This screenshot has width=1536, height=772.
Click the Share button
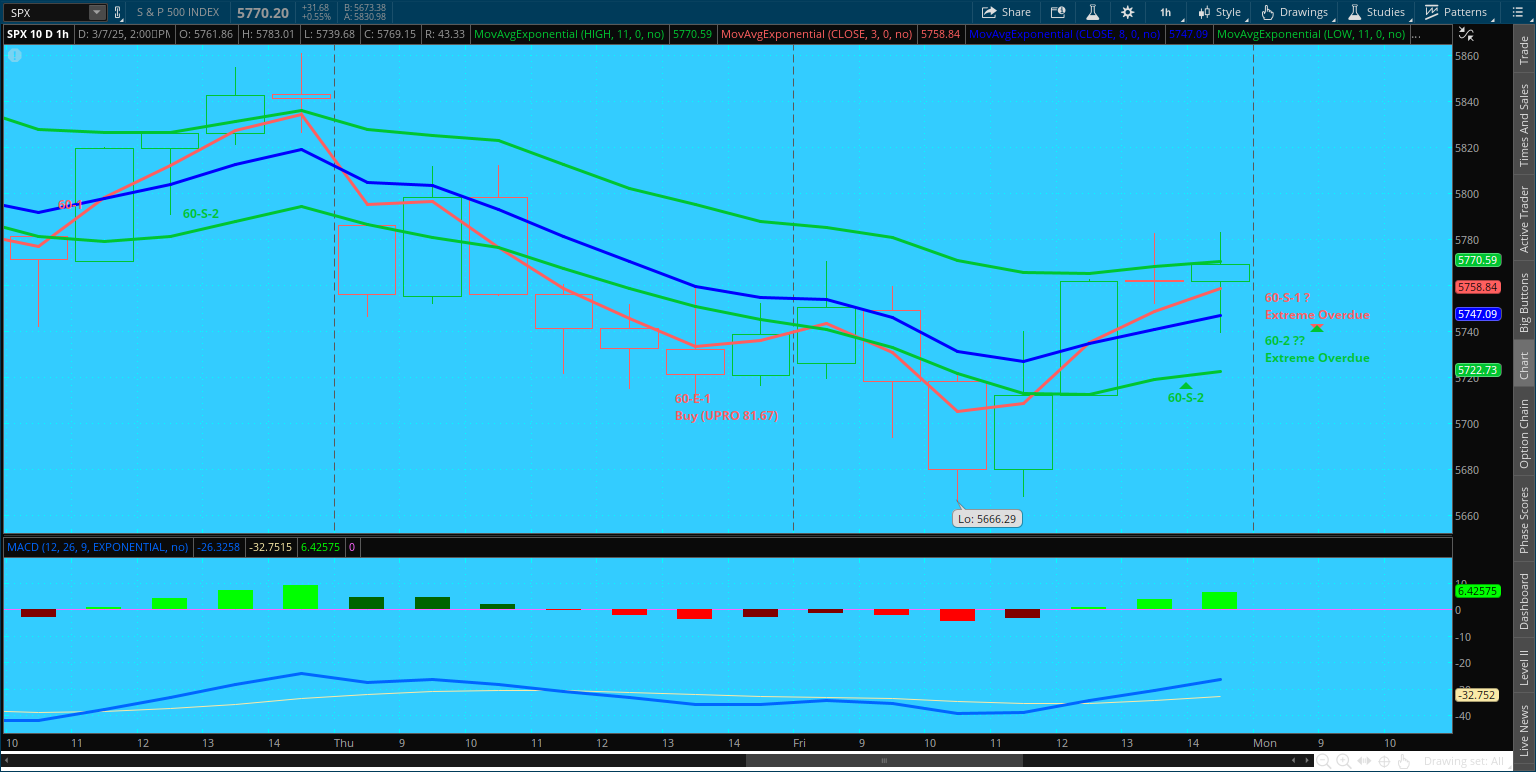tap(1006, 12)
